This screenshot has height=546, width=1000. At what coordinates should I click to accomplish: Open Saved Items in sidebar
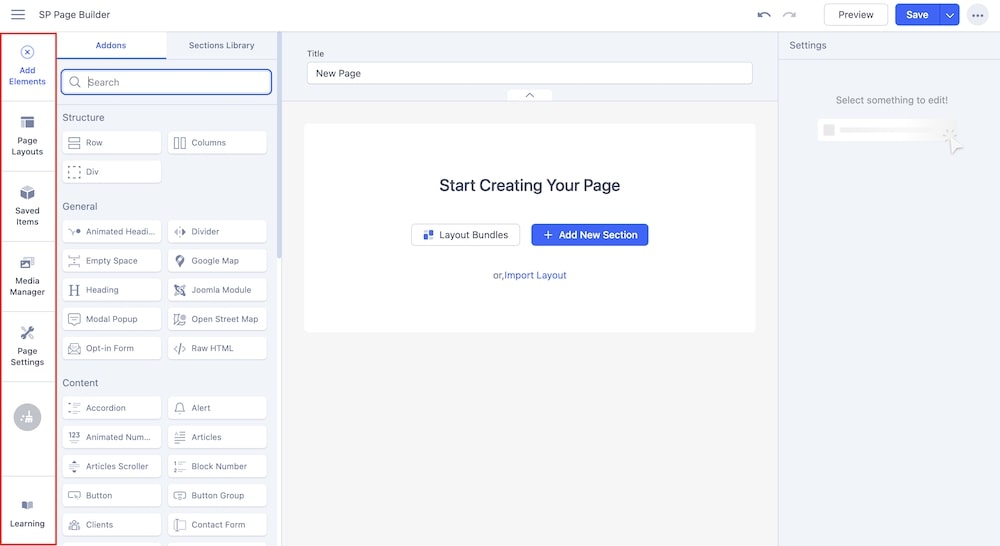click(27, 204)
